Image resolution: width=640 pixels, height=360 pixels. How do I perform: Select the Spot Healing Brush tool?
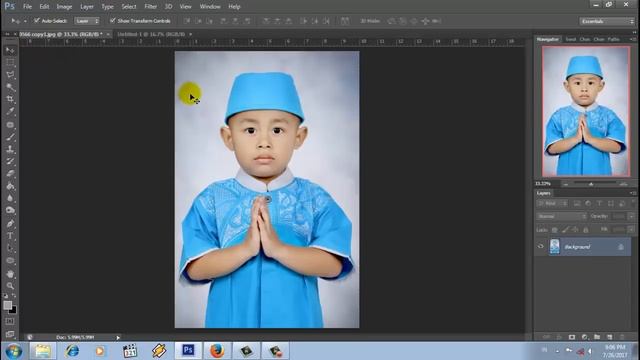[x=10, y=124]
